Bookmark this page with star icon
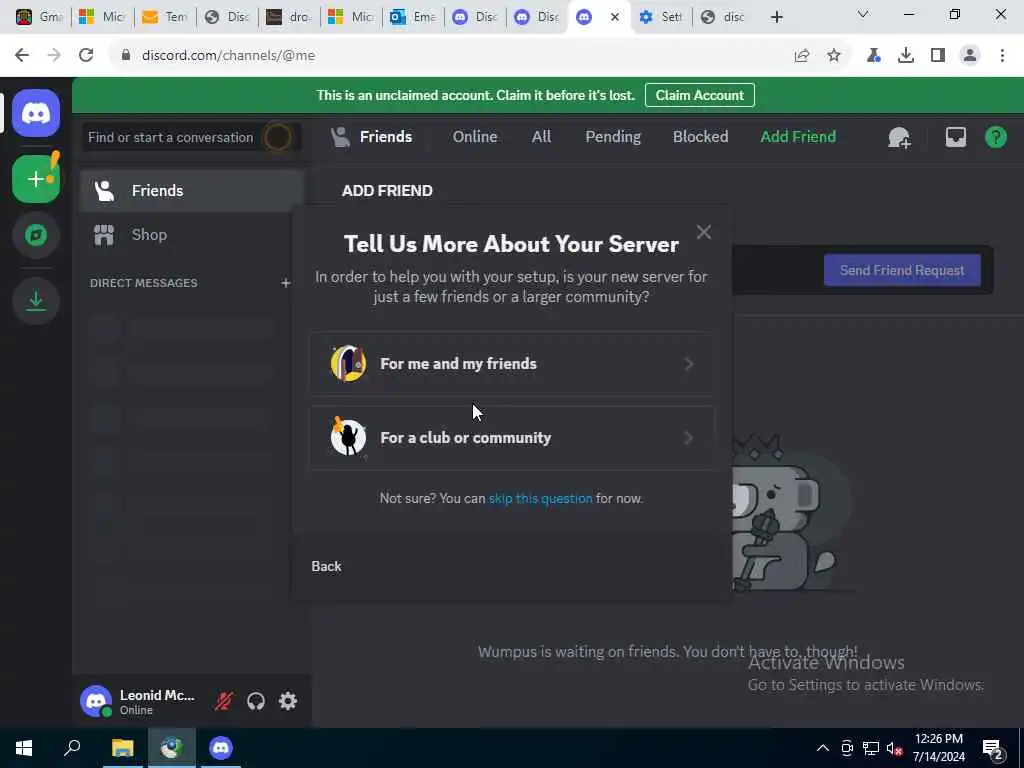The image size is (1024, 768). pyautogui.click(x=833, y=56)
